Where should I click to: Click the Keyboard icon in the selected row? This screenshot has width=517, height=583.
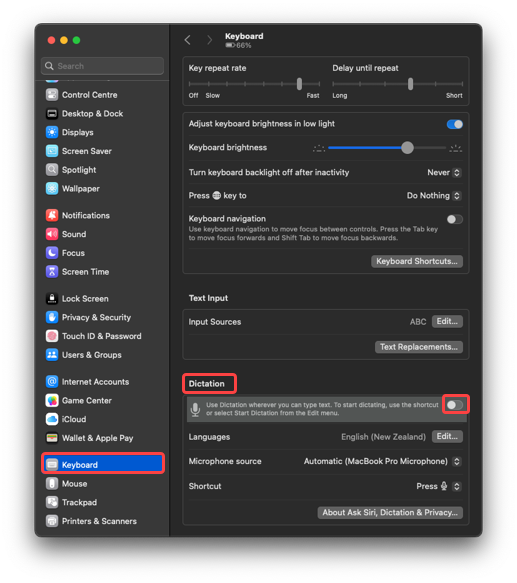click(x=52, y=465)
